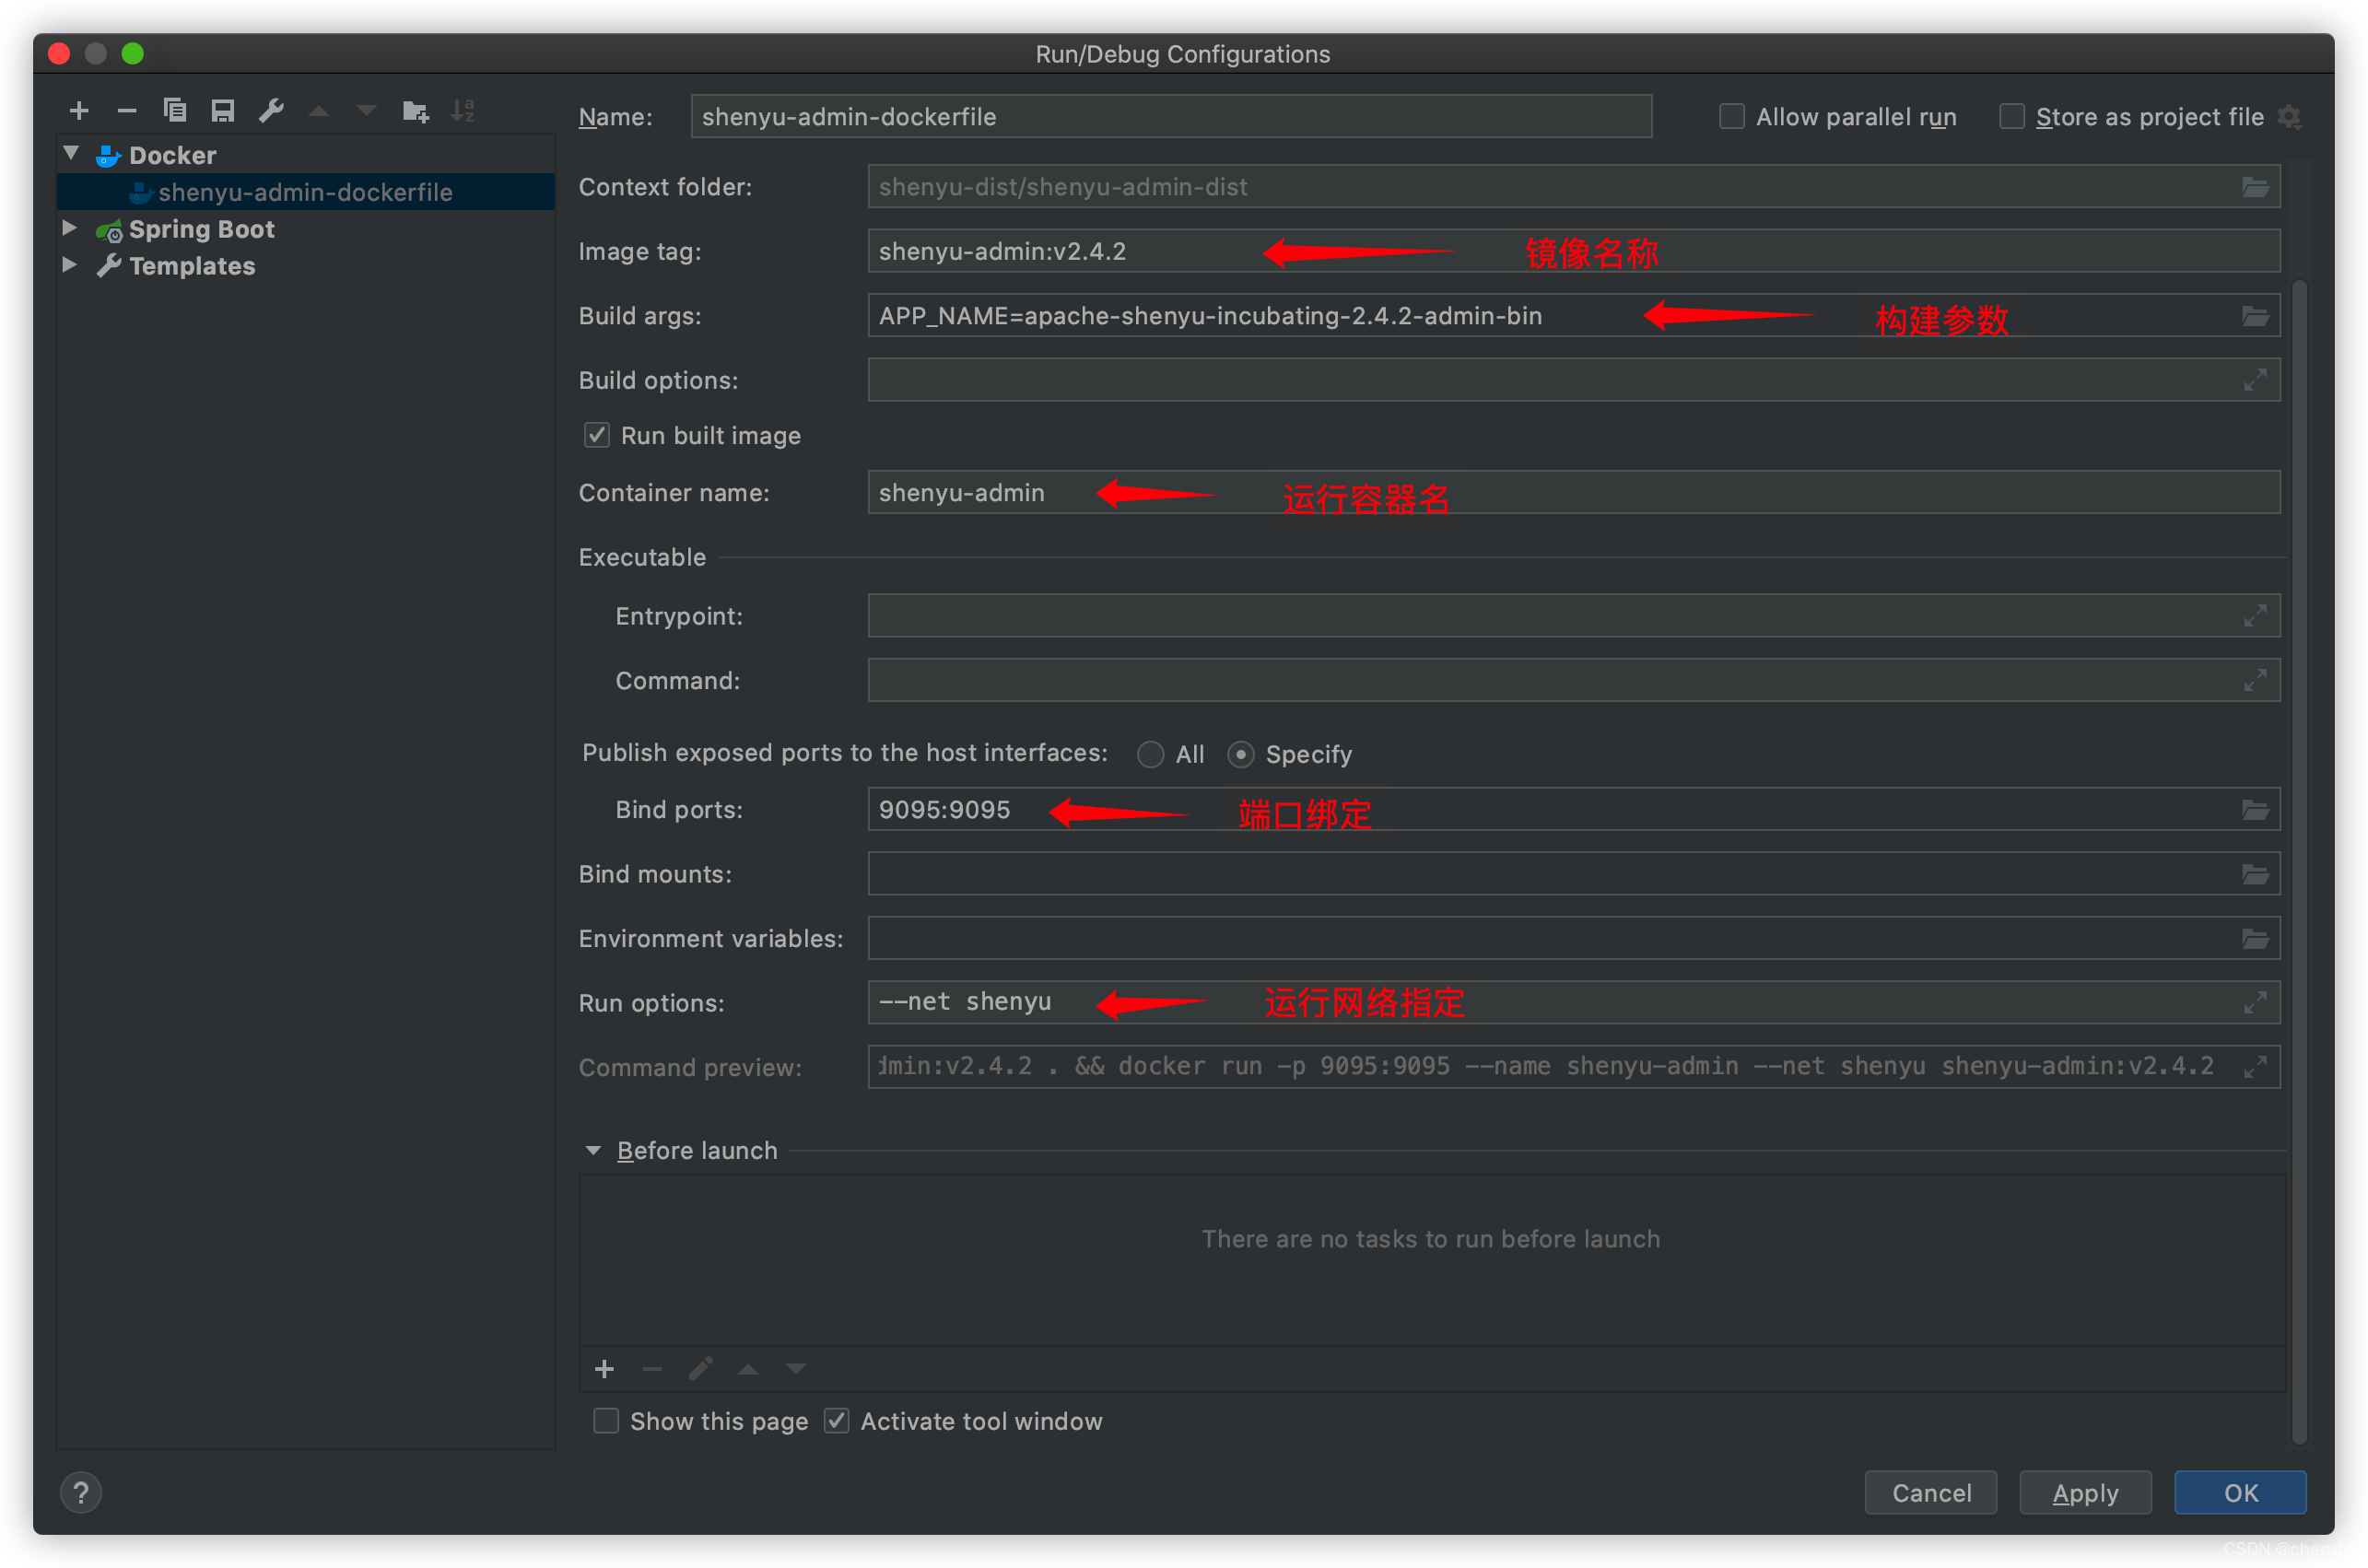Image resolution: width=2368 pixels, height=1568 pixels.
Task: Click the add new configuration plus icon
Action: click(79, 110)
